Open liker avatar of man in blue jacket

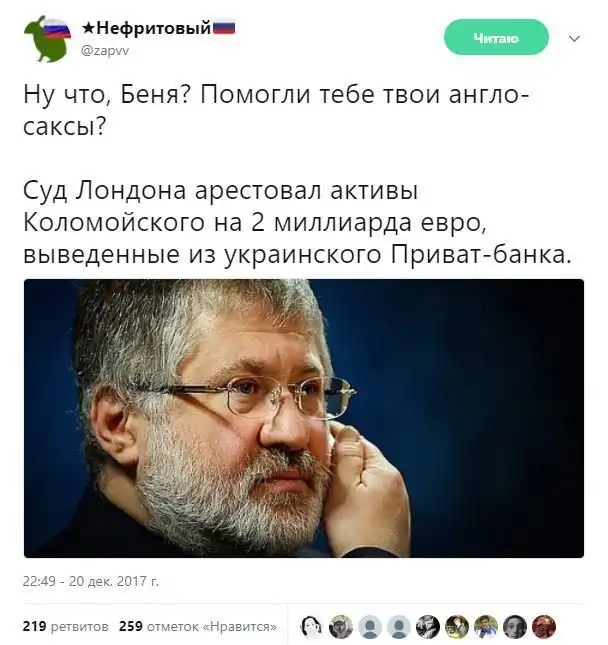coord(486,626)
